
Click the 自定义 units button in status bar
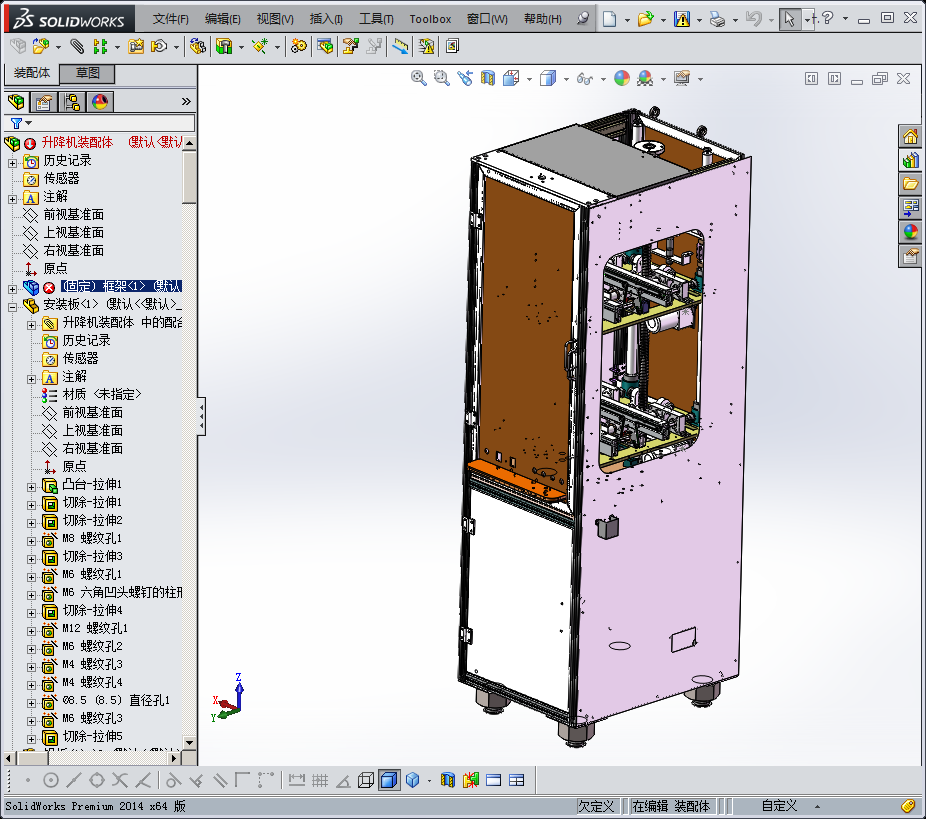point(779,806)
